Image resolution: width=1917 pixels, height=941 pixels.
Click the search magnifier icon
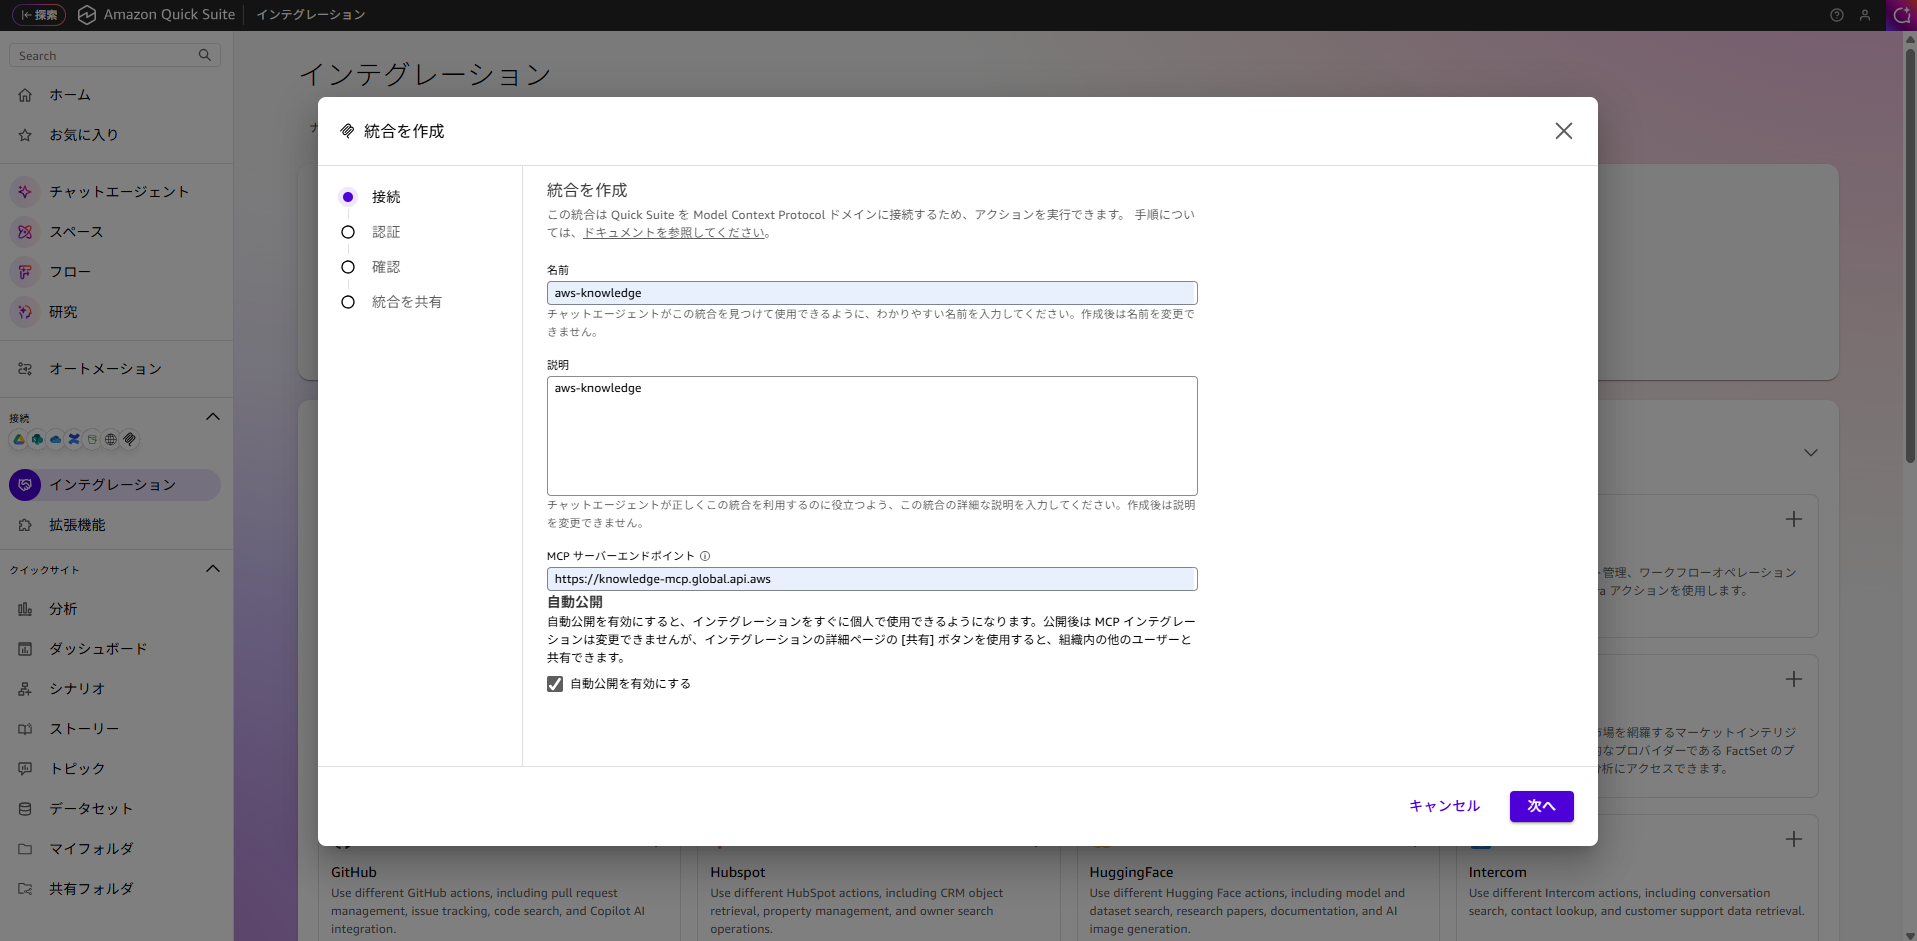pyautogui.click(x=204, y=55)
